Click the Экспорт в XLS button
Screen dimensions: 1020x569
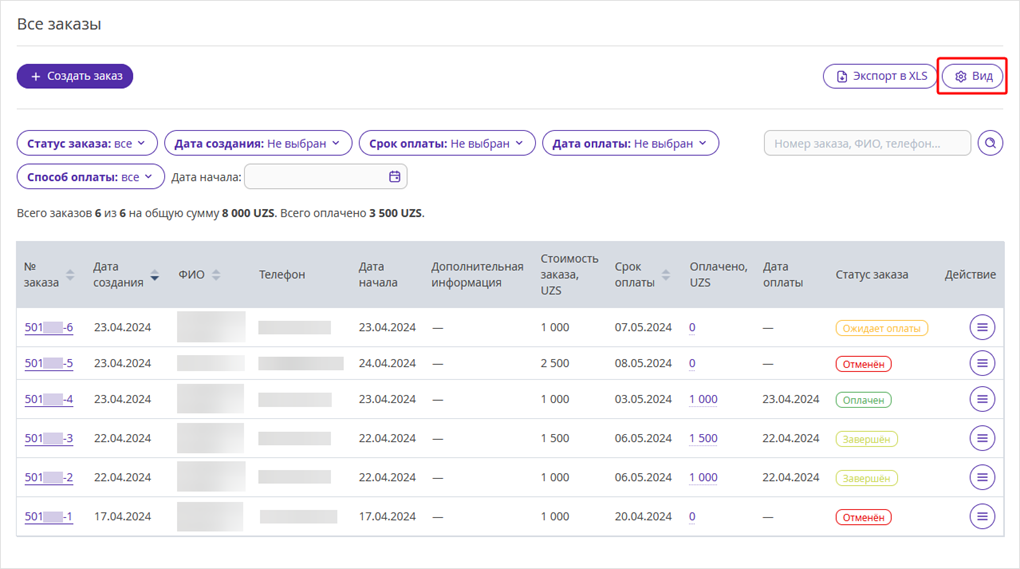880,76
